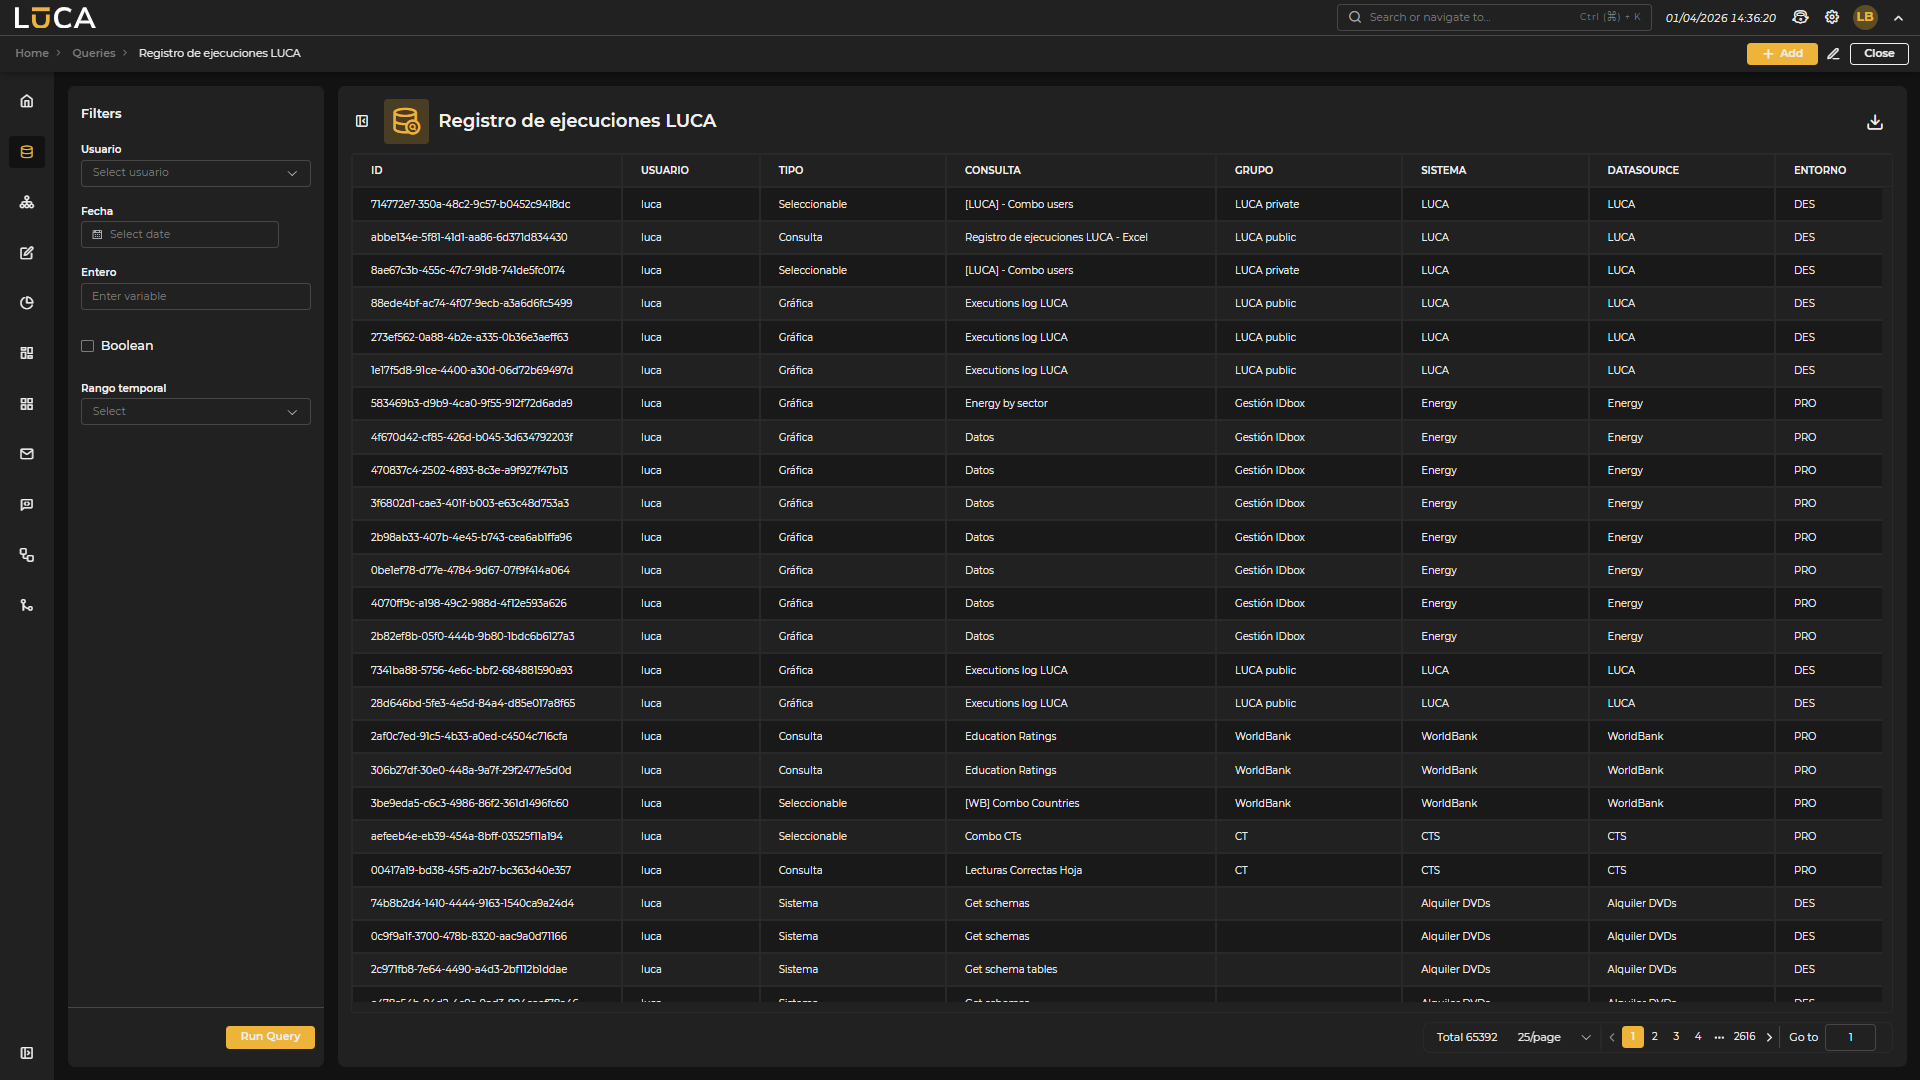Open the settings gear icon in the top bar
1920x1080 pixels.
tap(1831, 17)
